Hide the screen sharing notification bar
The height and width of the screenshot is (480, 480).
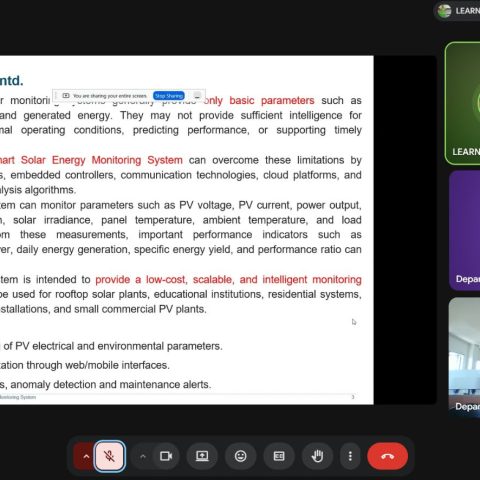point(197,96)
